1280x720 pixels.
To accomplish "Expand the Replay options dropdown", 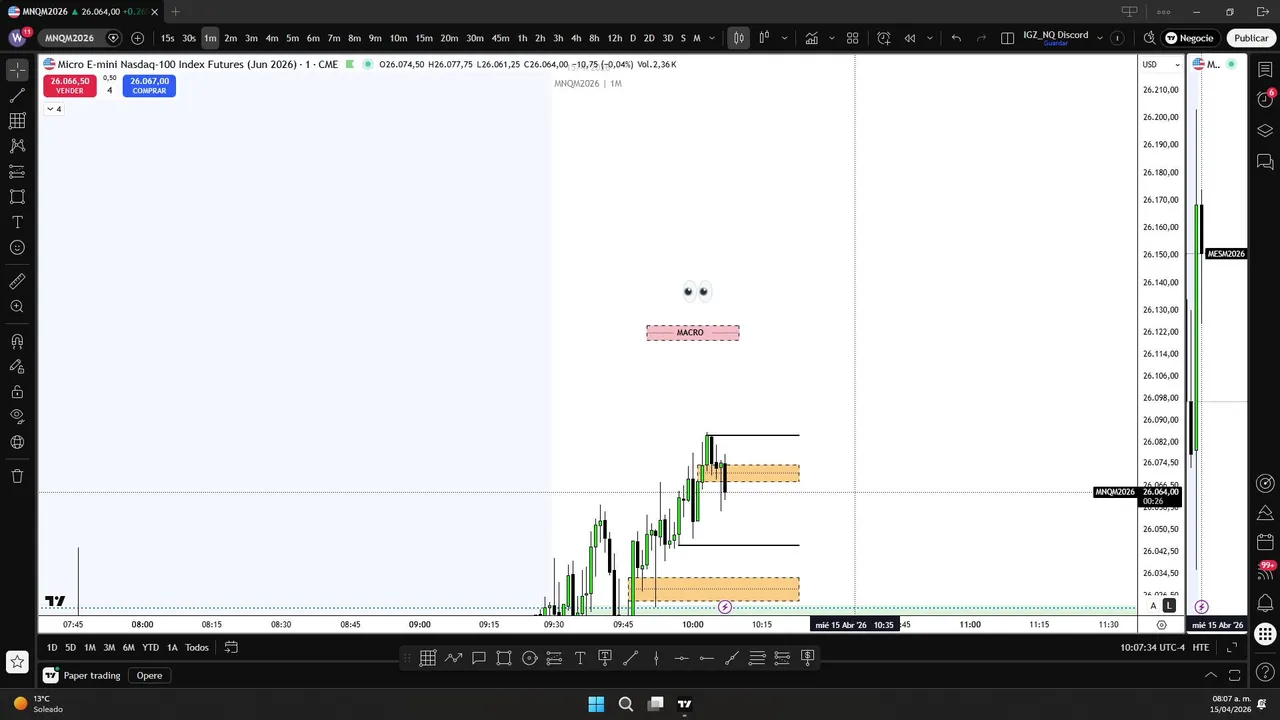I will click(930, 38).
